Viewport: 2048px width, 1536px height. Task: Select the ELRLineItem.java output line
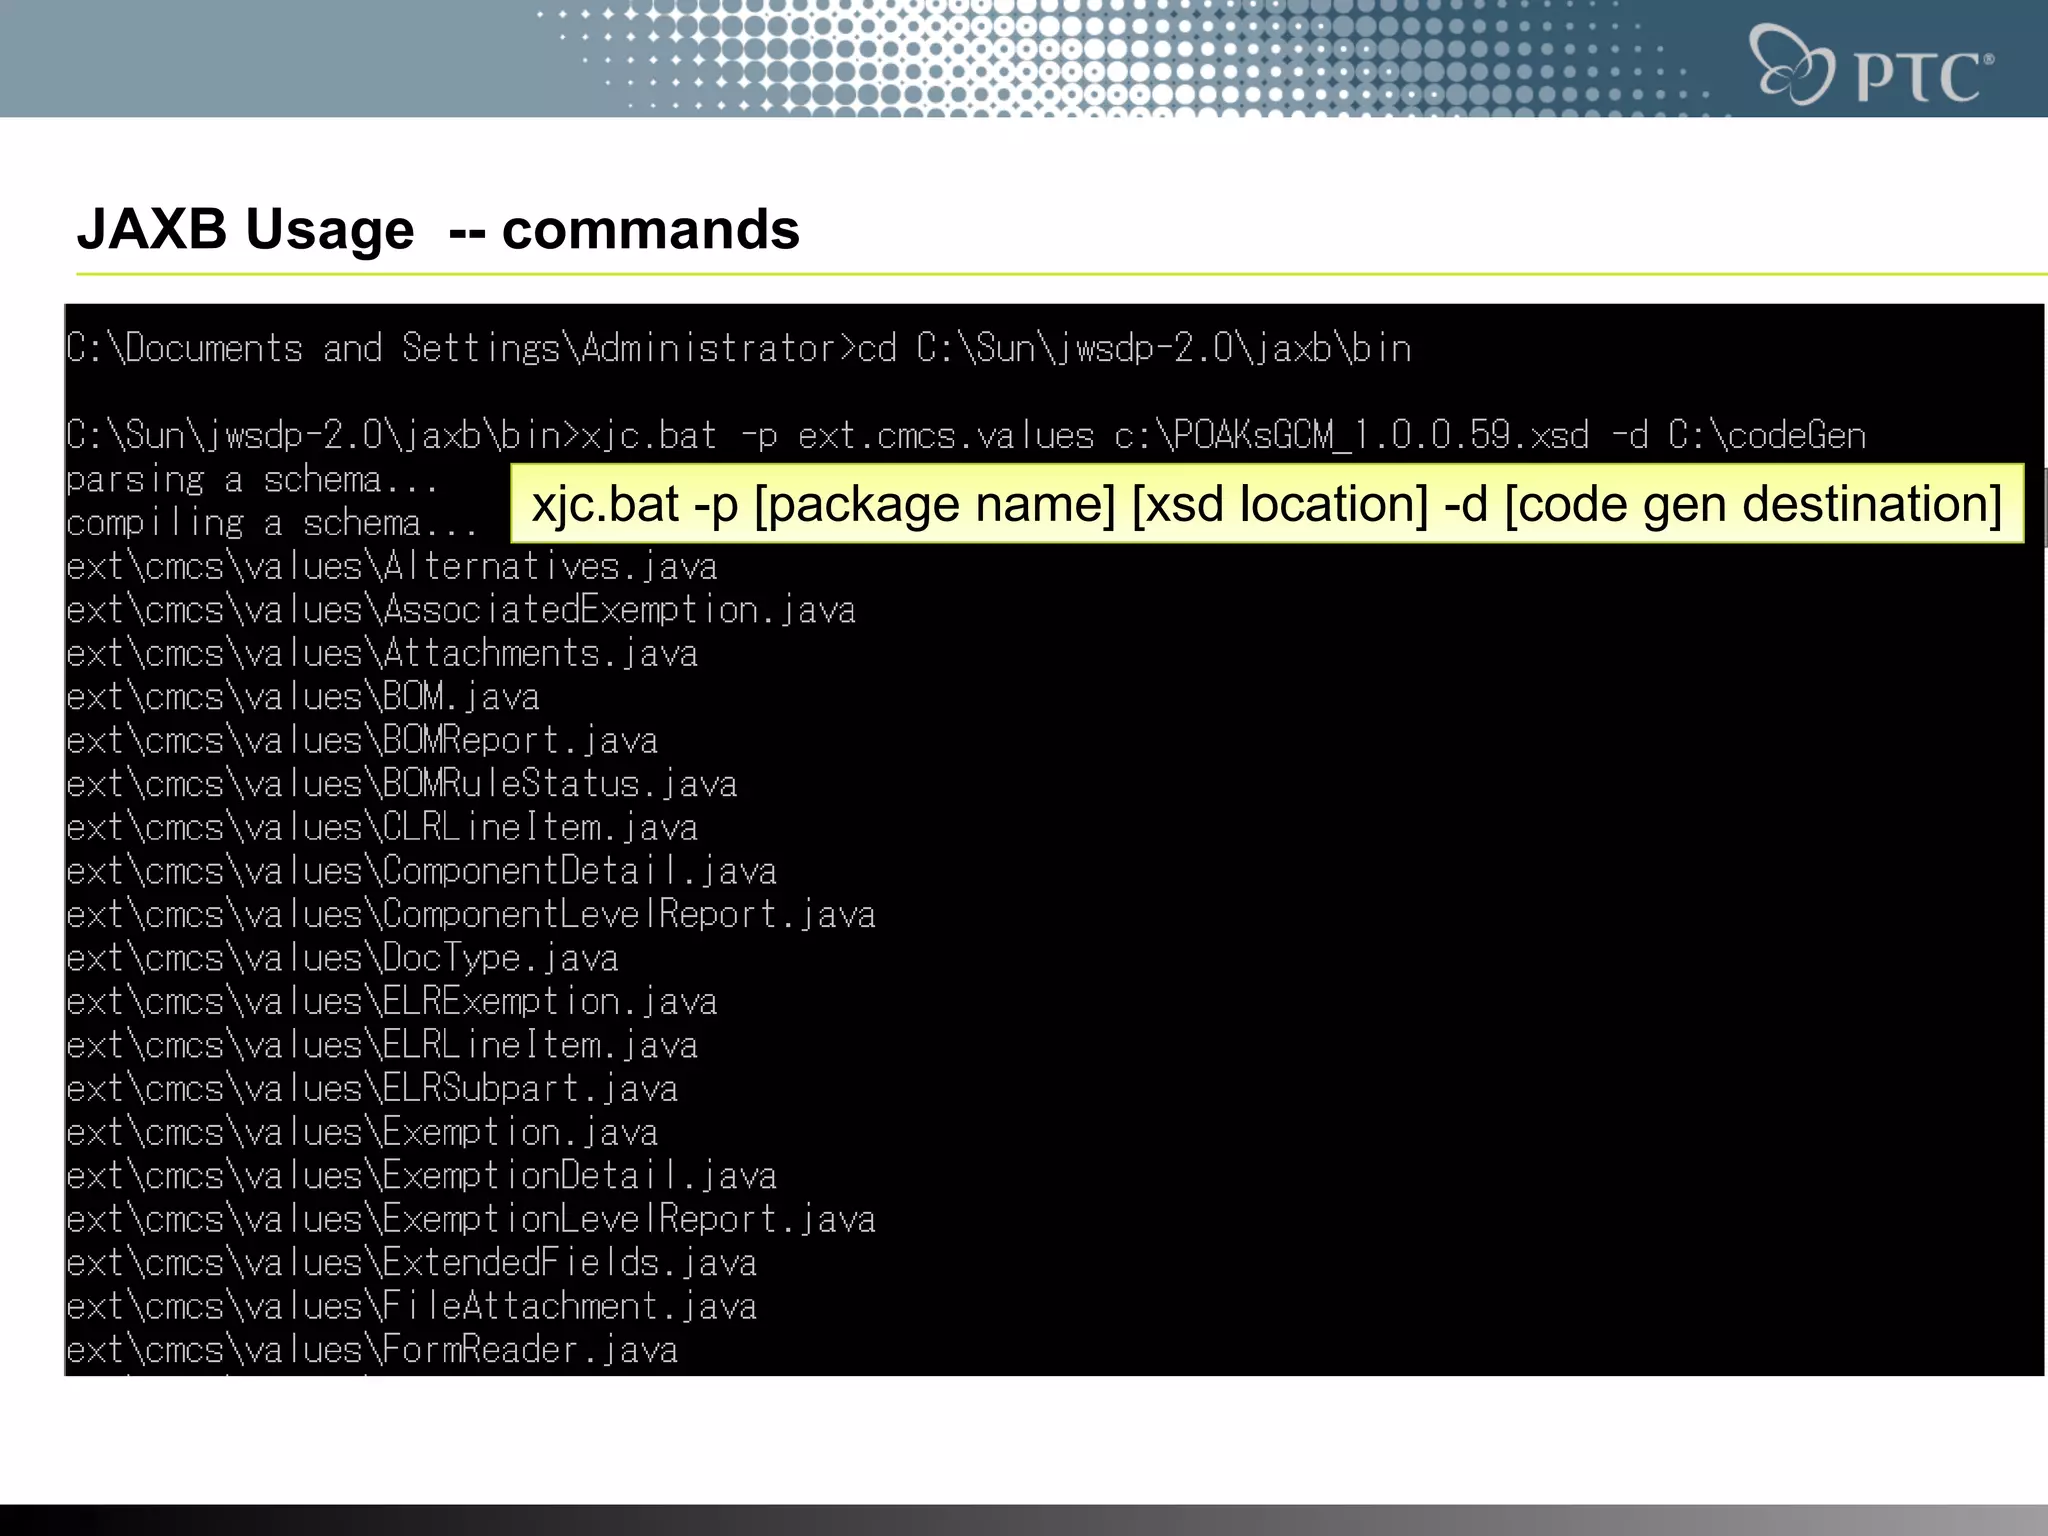click(382, 1045)
